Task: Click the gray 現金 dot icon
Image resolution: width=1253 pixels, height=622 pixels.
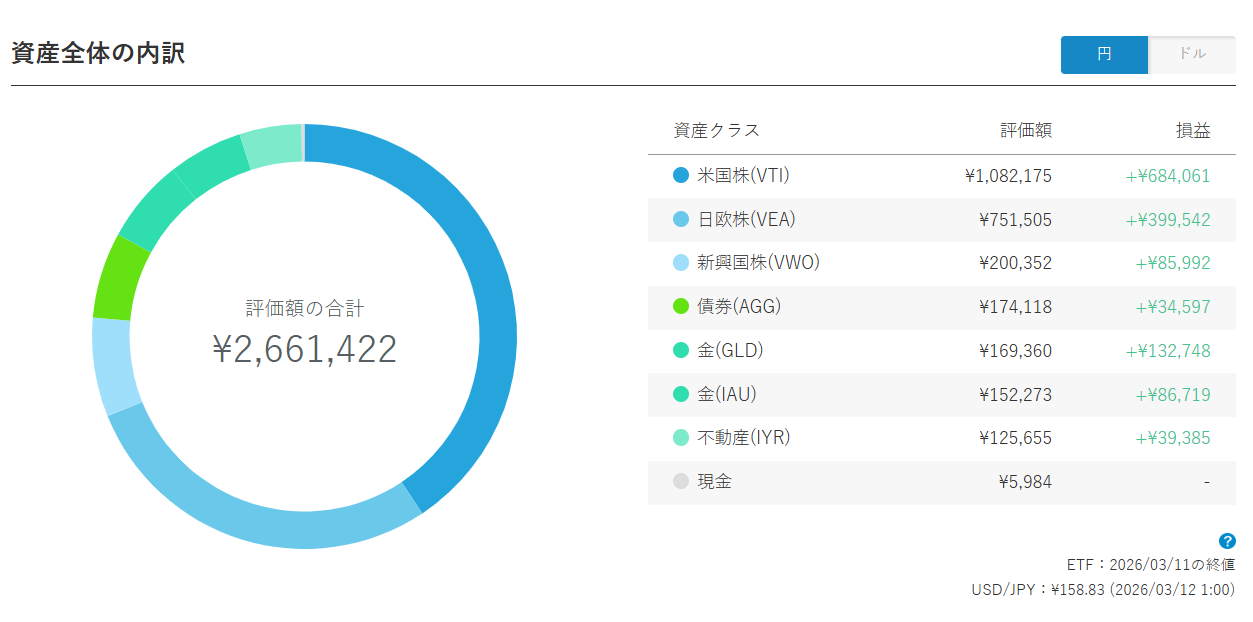Action: [682, 481]
